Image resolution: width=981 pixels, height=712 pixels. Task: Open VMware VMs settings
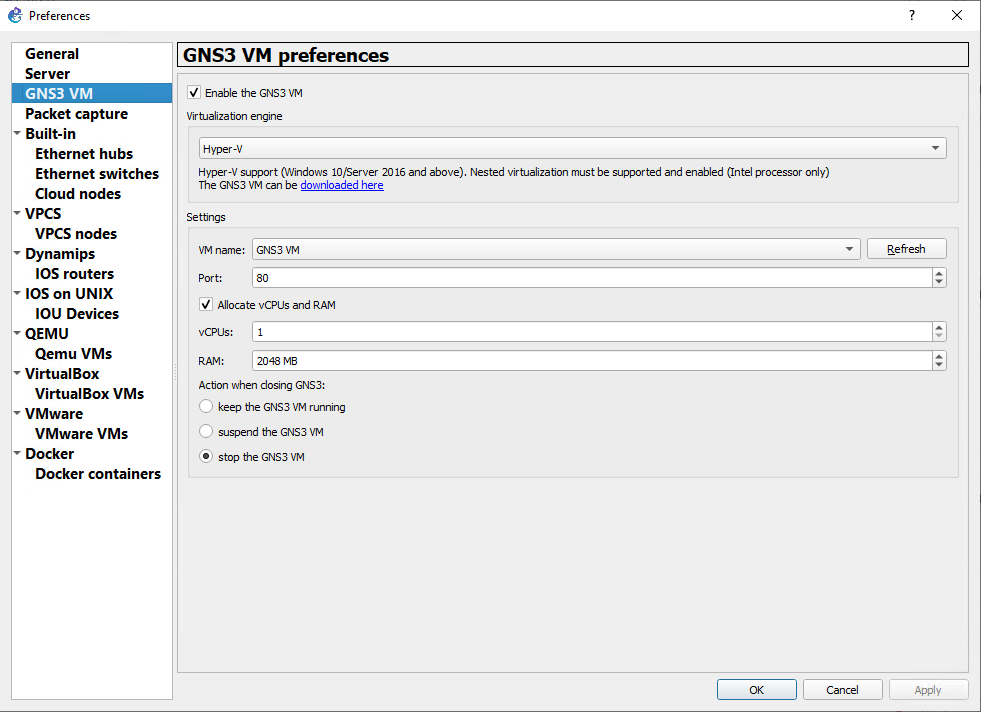tap(81, 434)
